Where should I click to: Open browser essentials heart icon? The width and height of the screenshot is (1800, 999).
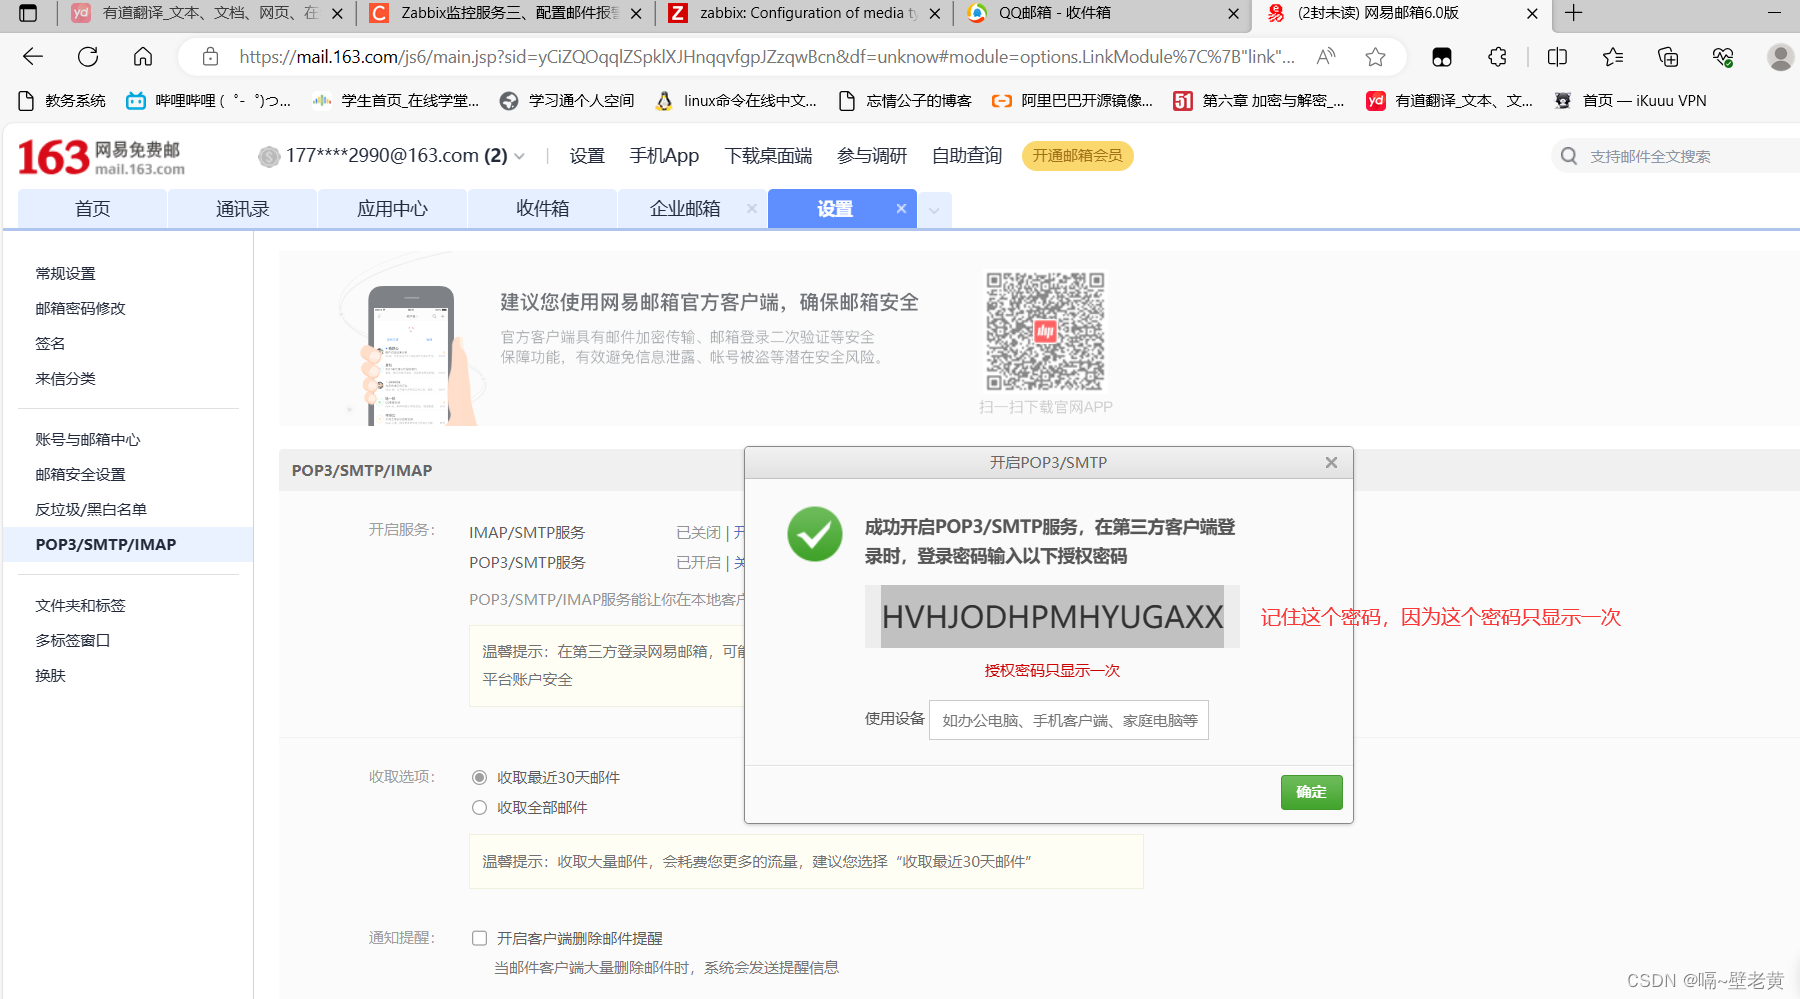1723,57
